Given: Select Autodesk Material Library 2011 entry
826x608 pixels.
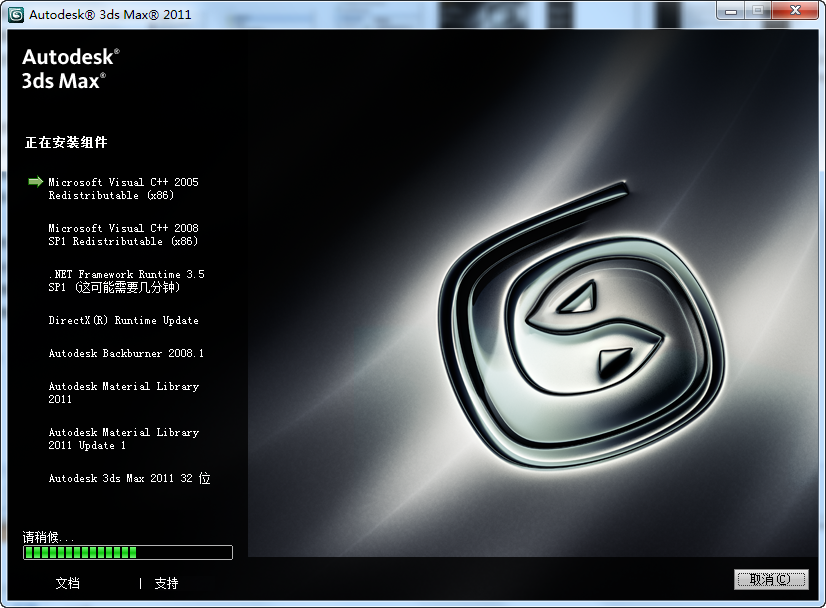Looking at the screenshot, I should point(123,393).
